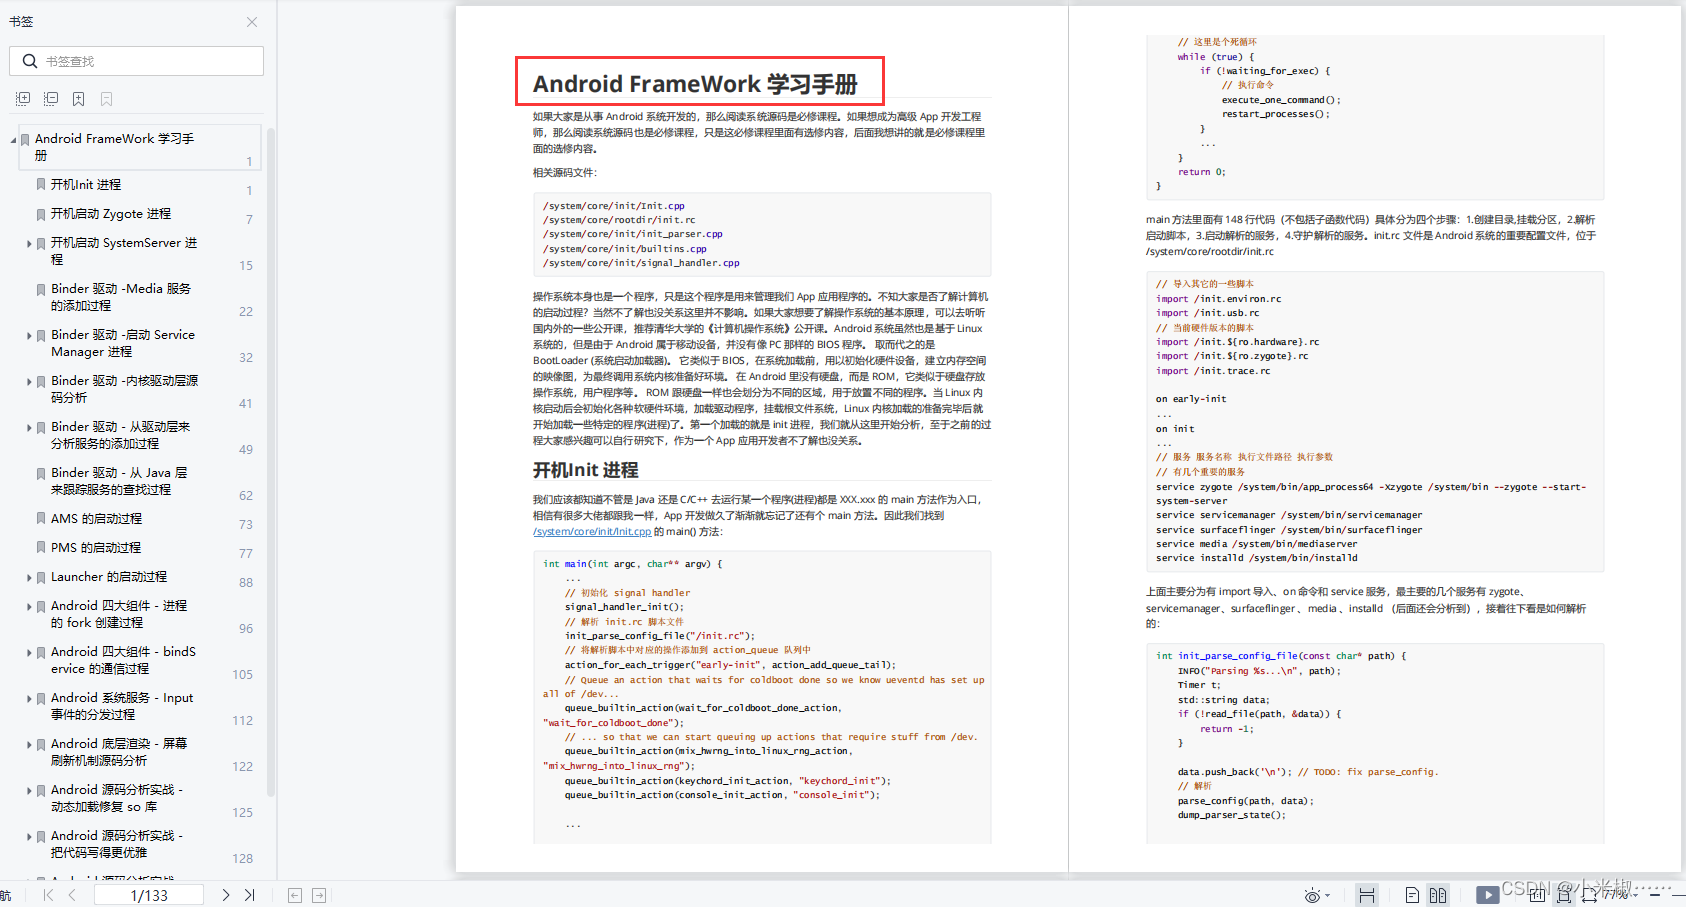Click the bookmarks panel vertical scrollbar
1686x907 pixels.
pyautogui.click(x=271, y=460)
